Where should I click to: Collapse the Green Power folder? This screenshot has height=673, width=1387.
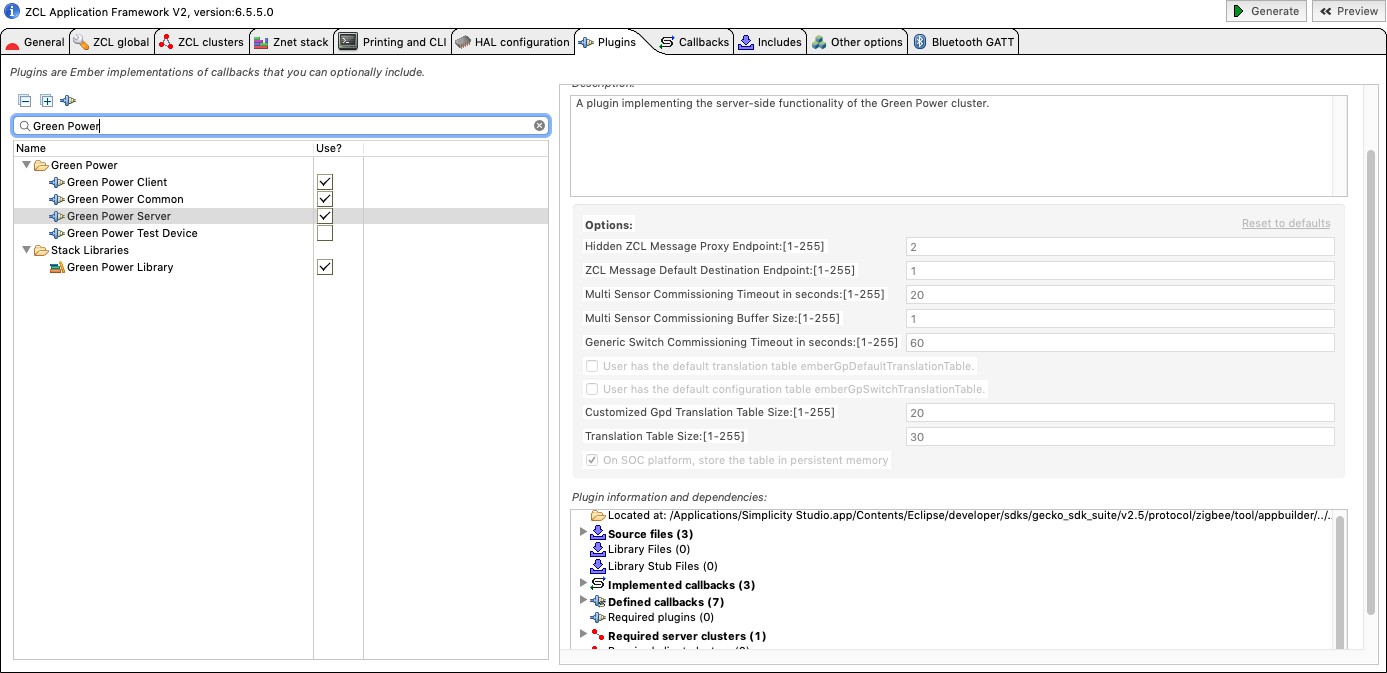[26, 165]
